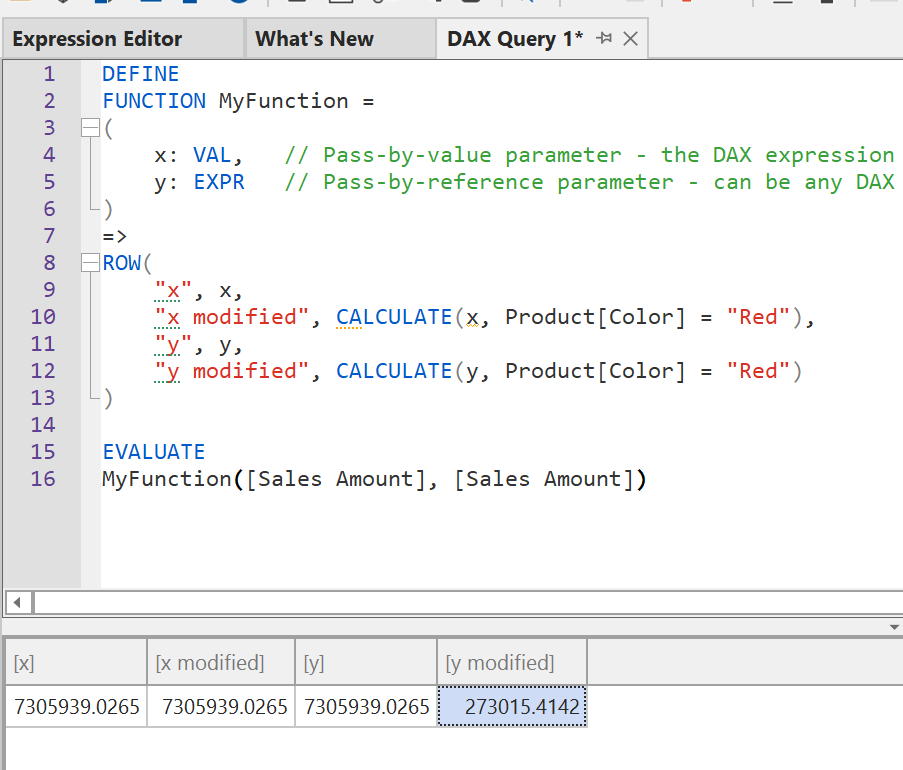Collapse the ROW block at line 8
Viewport: 903px width, 770px height.
point(90,264)
